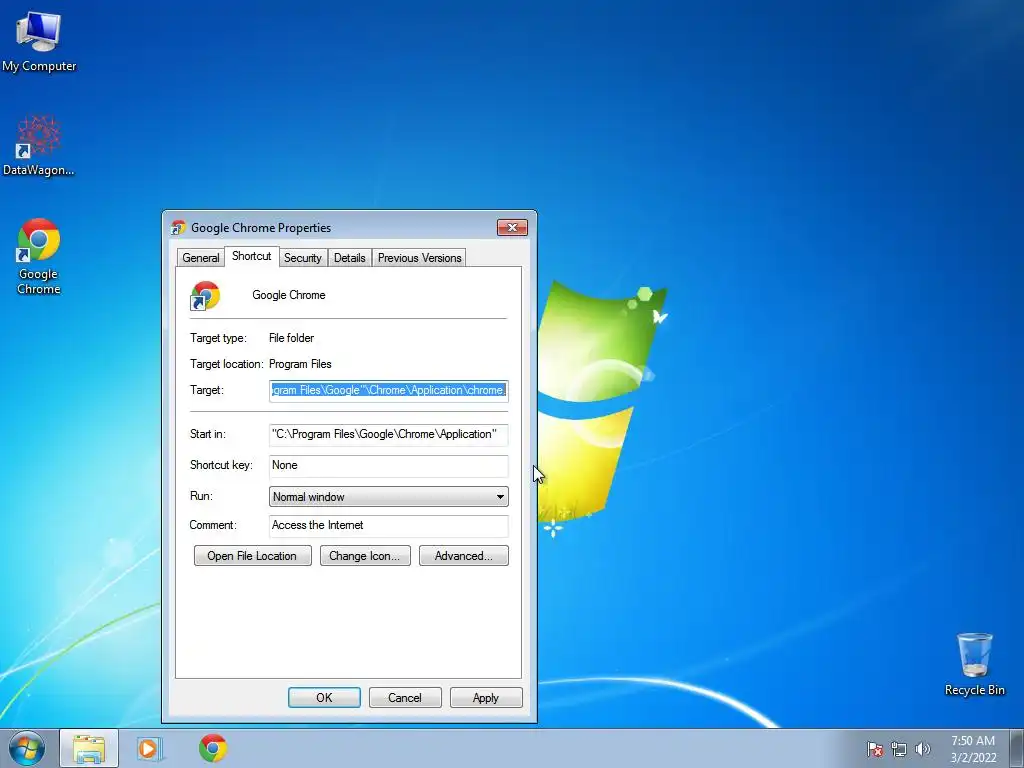The image size is (1024, 768).
Task: Focus the Shortcut key field
Action: [389, 466]
